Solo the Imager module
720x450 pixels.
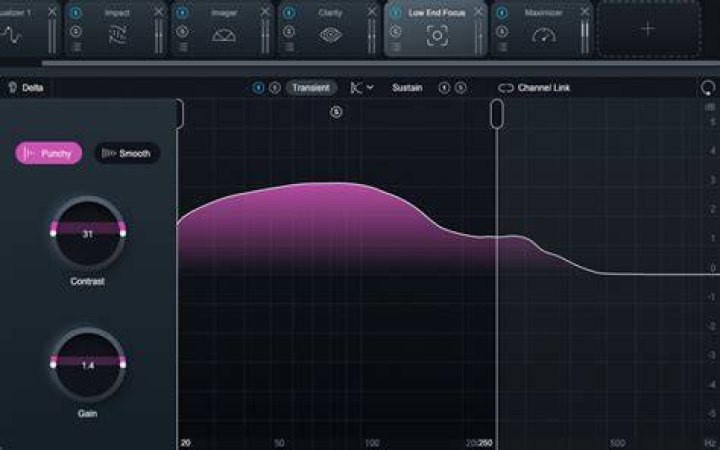click(x=182, y=31)
